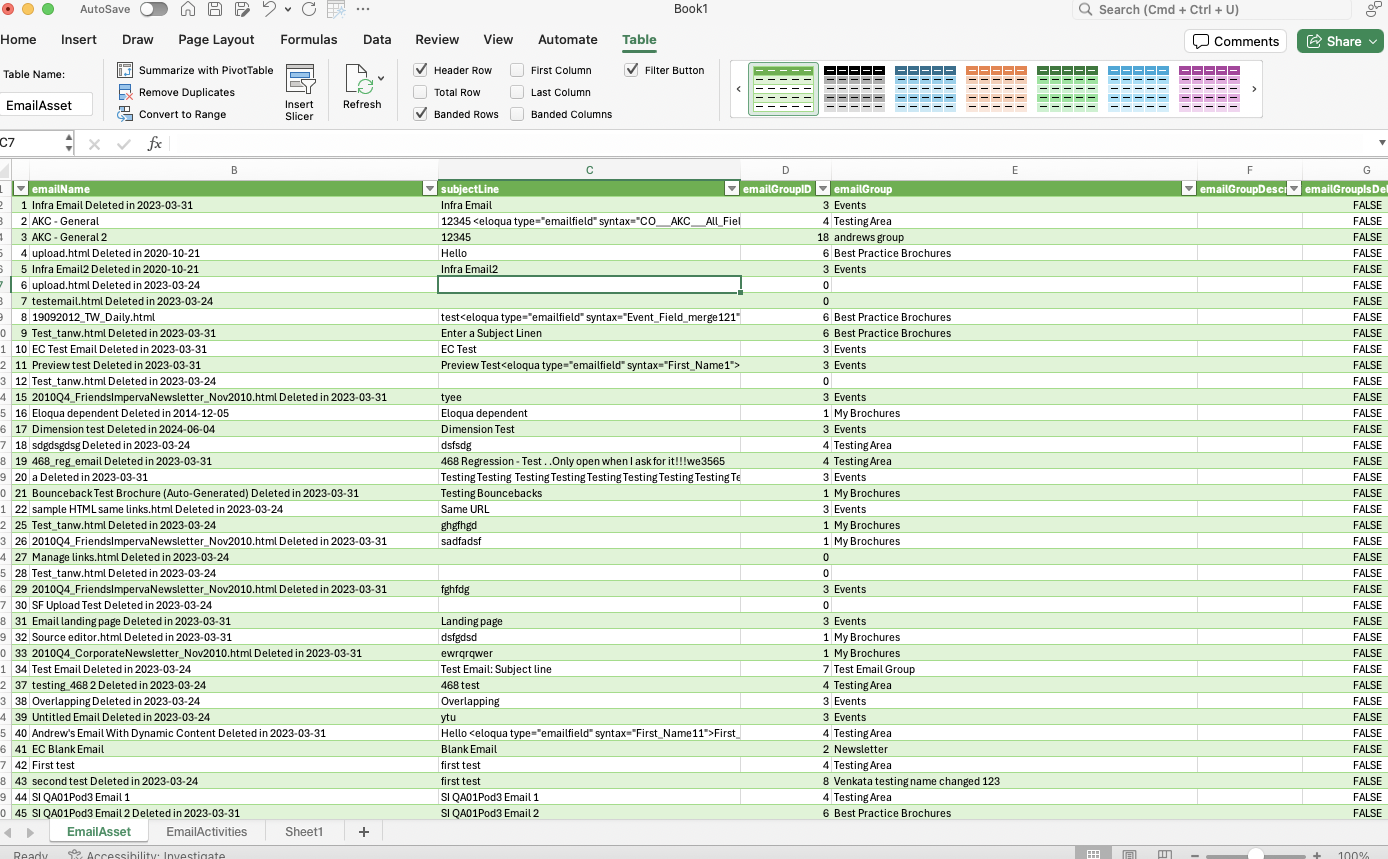Click the previous sheet navigation arrow
The height and width of the screenshot is (859, 1388).
(10, 832)
